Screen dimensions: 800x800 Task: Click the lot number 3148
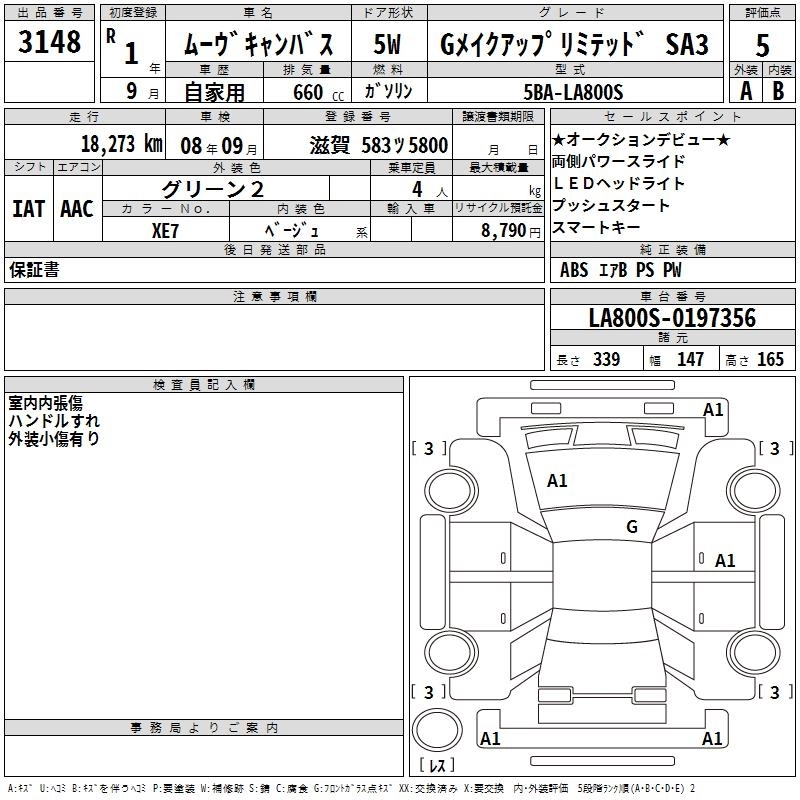50,42
